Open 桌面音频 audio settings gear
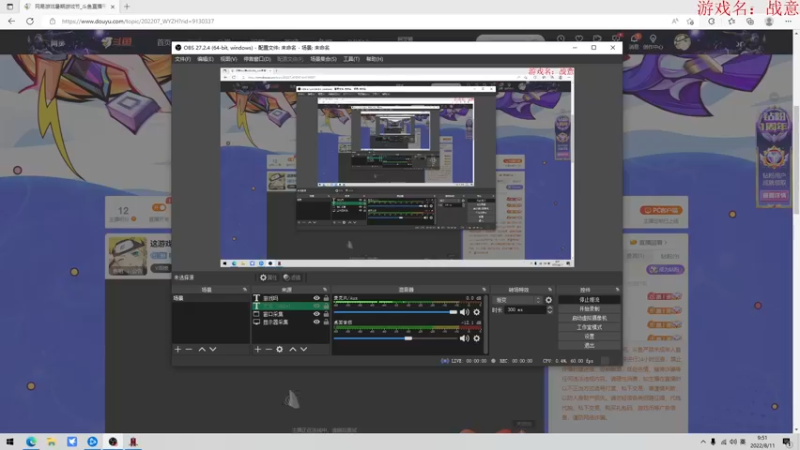The image size is (800, 450). 477,338
